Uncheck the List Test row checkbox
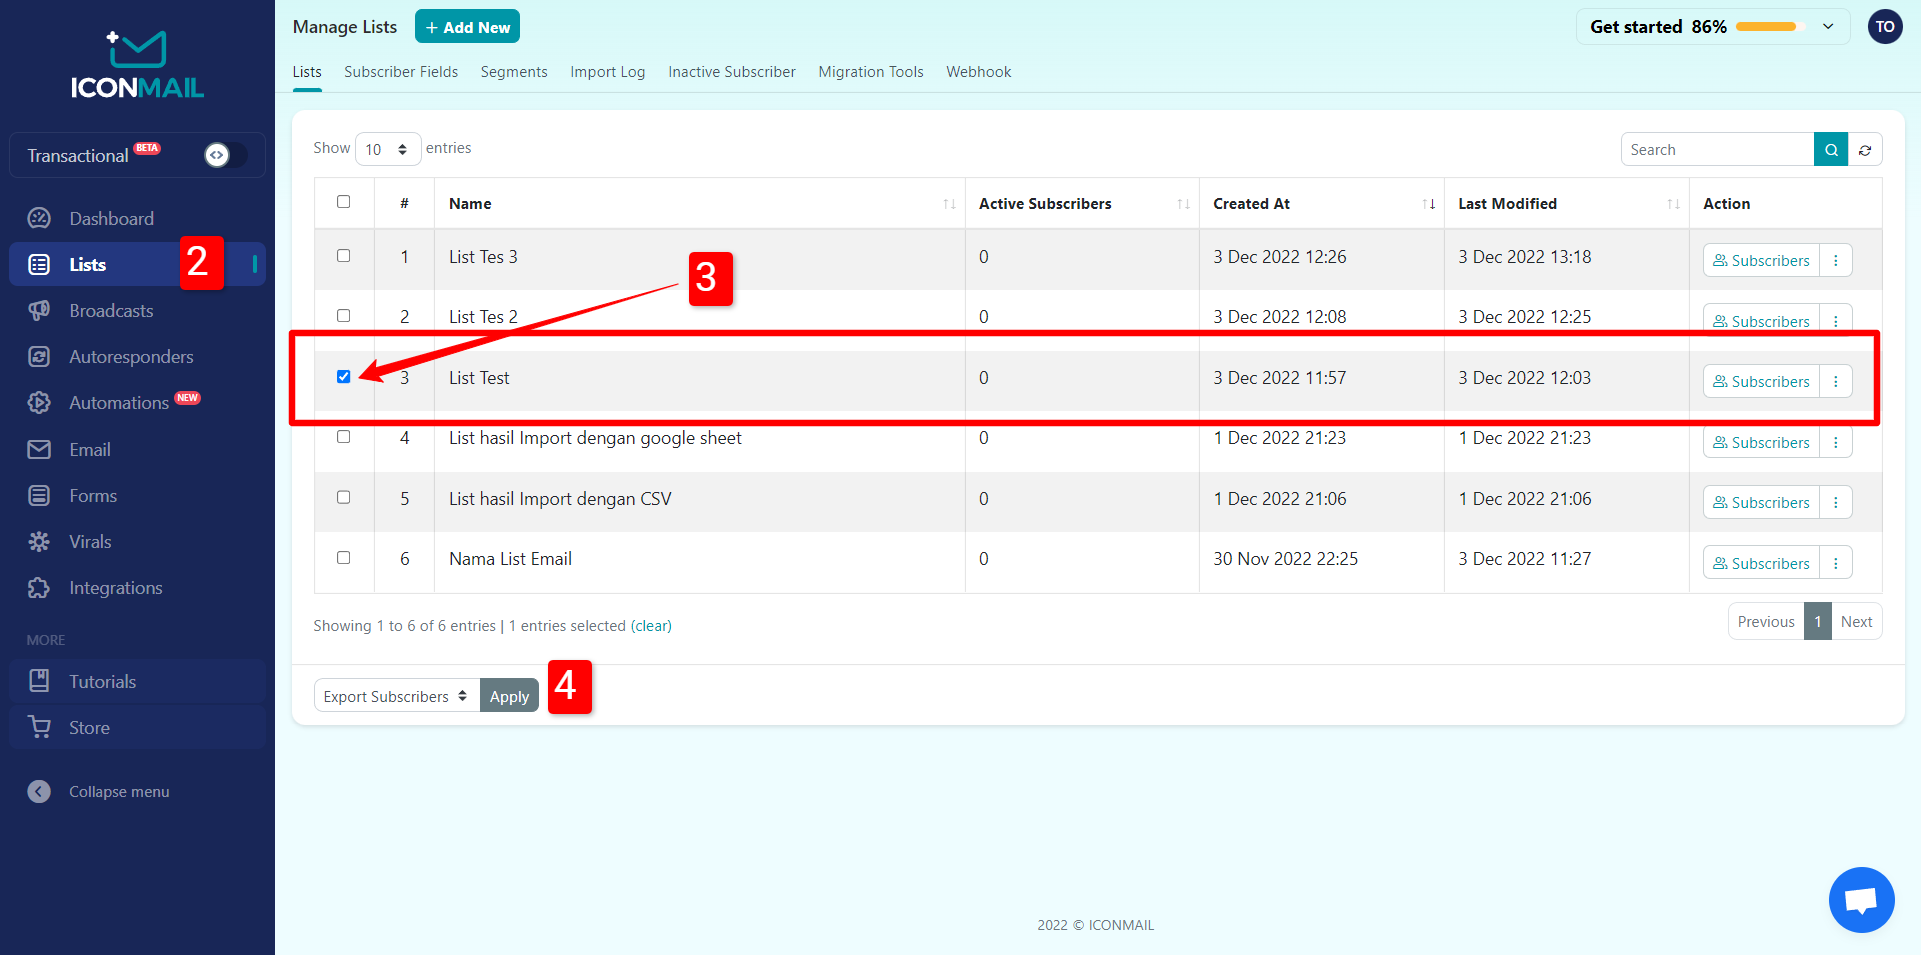 click(344, 377)
